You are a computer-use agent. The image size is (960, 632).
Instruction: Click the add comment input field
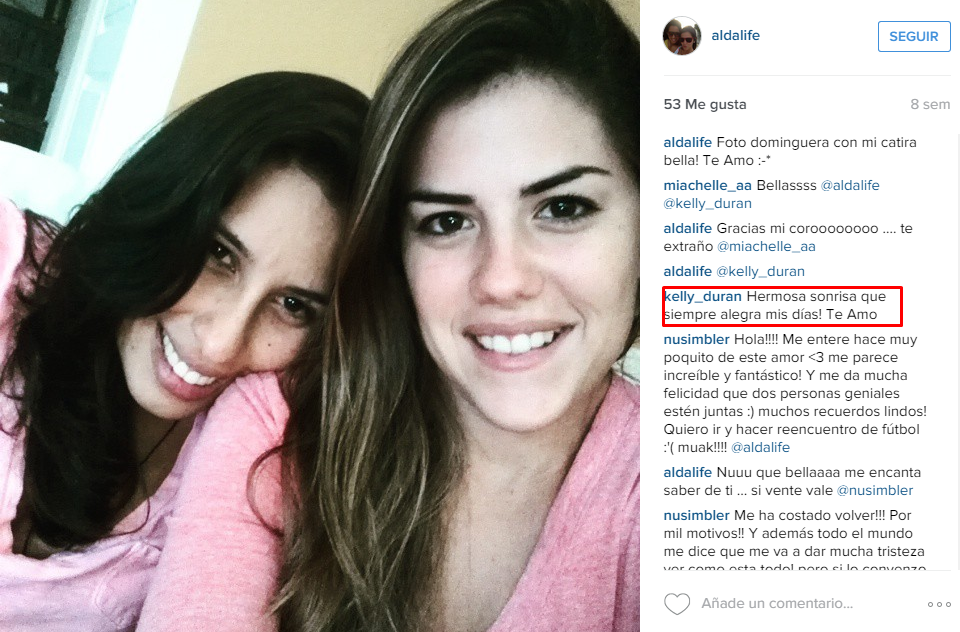pyautogui.click(x=777, y=604)
